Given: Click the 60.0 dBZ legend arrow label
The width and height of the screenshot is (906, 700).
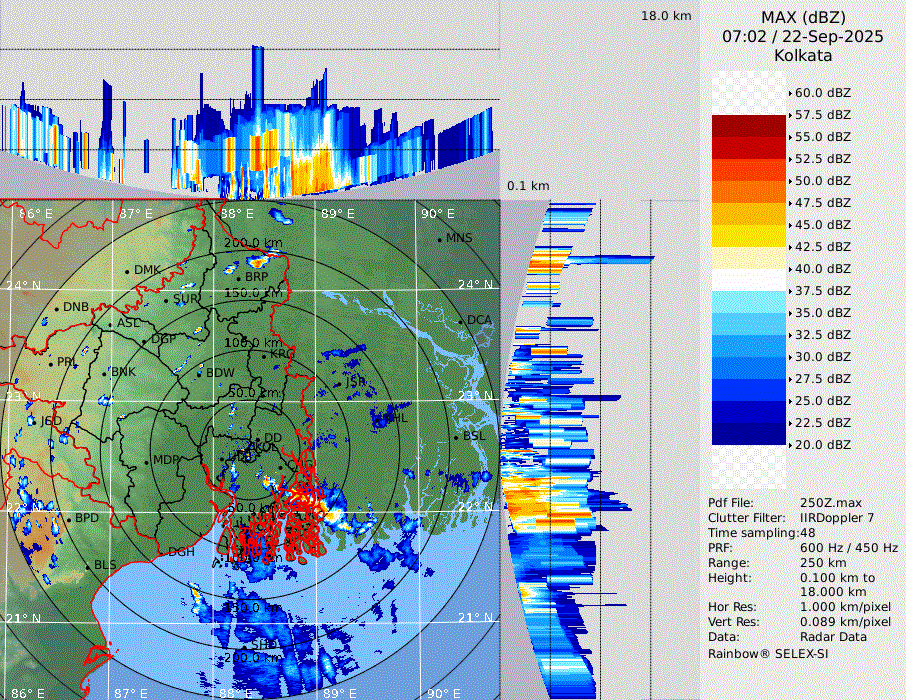Looking at the screenshot, I should point(822,92).
